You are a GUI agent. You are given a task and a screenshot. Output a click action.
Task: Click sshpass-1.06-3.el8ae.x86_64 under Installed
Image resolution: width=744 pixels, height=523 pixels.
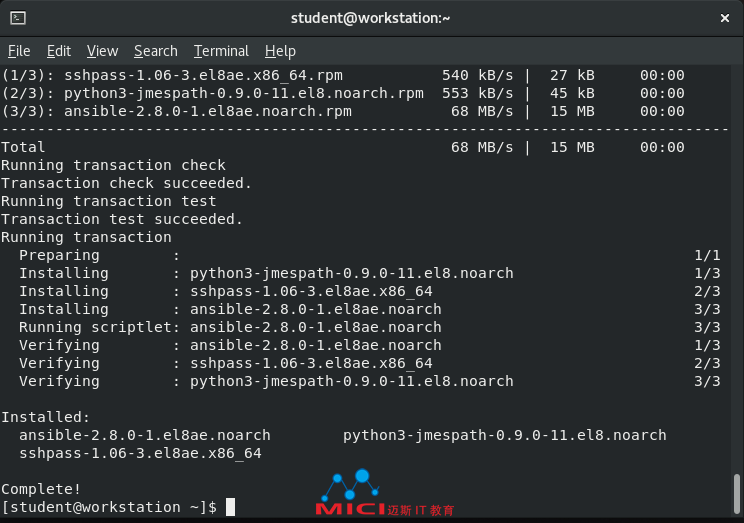[140, 453]
